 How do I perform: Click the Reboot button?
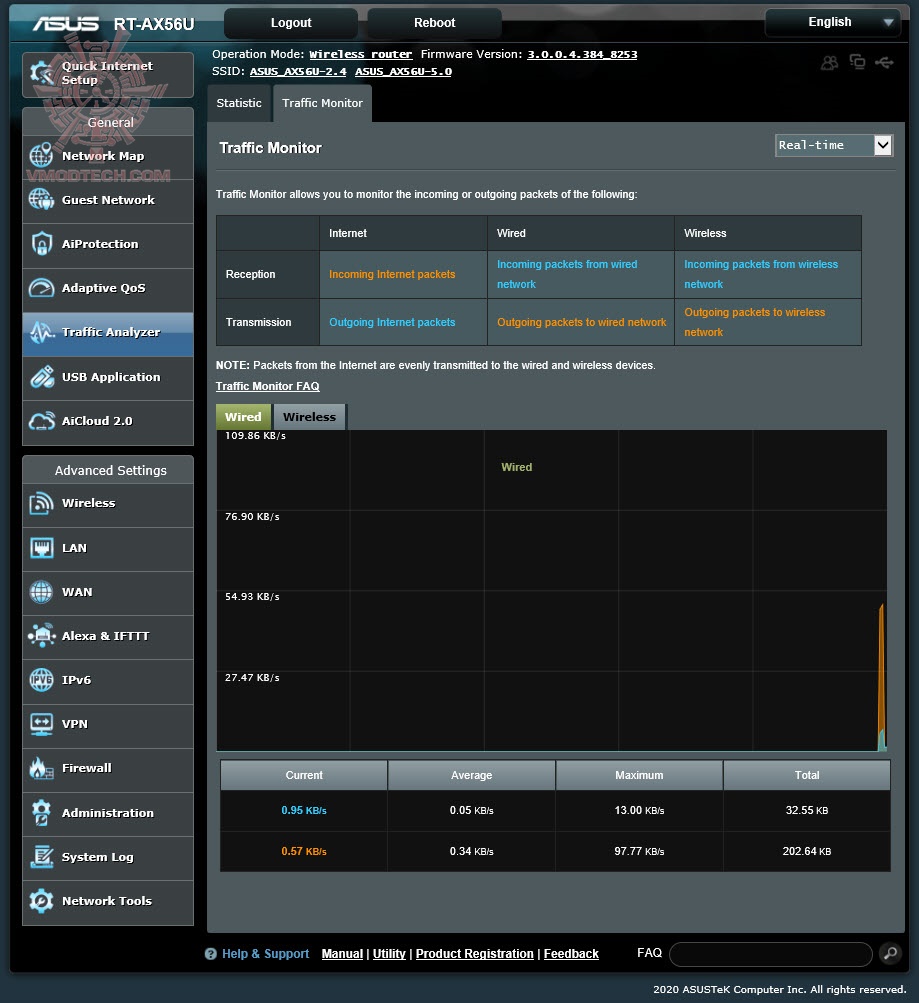433,22
